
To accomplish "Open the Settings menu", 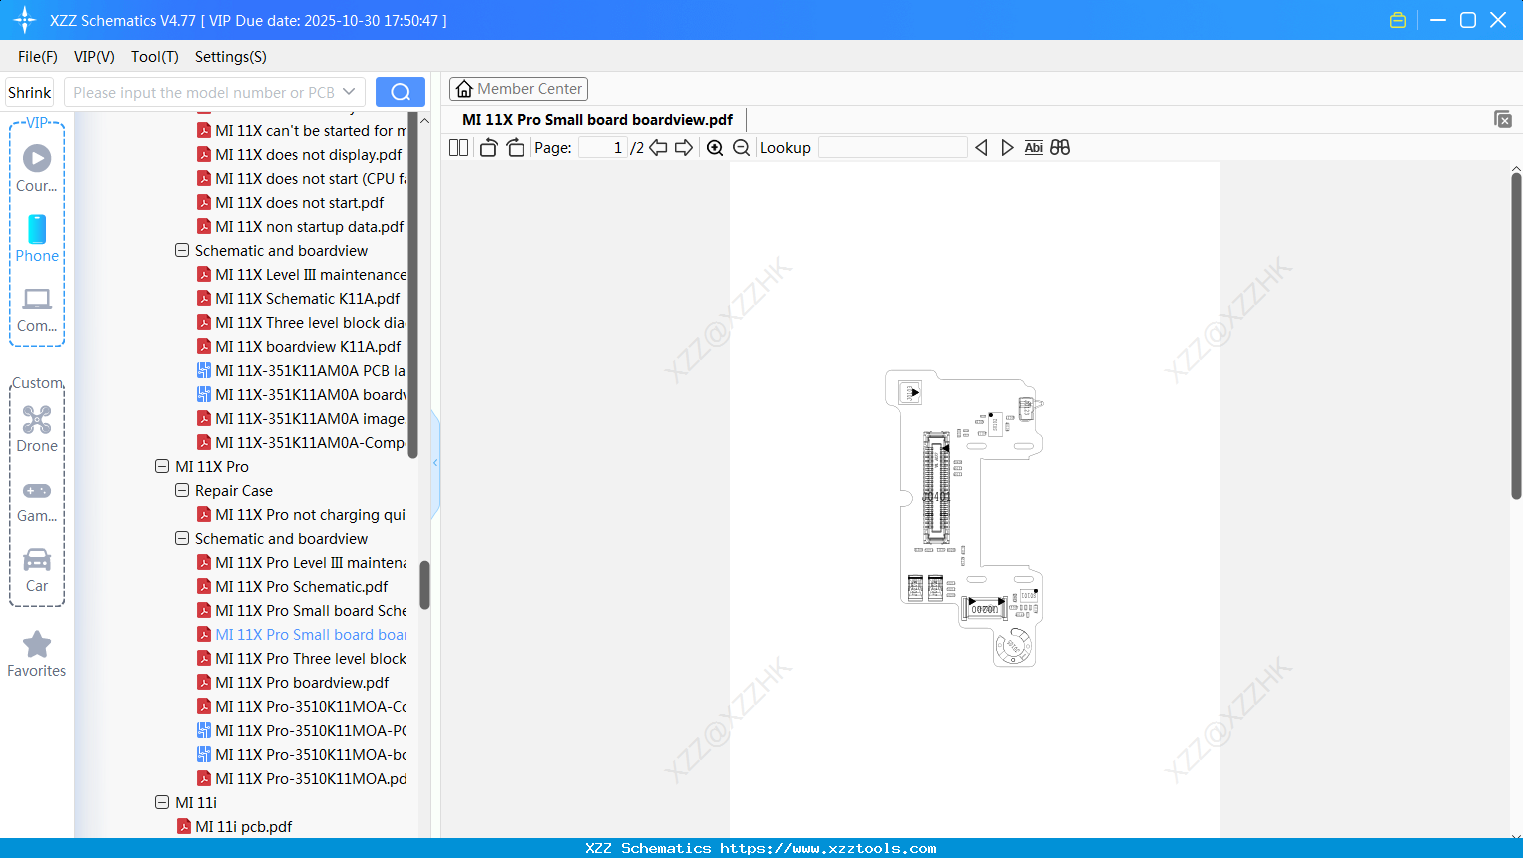I will coord(230,57).
